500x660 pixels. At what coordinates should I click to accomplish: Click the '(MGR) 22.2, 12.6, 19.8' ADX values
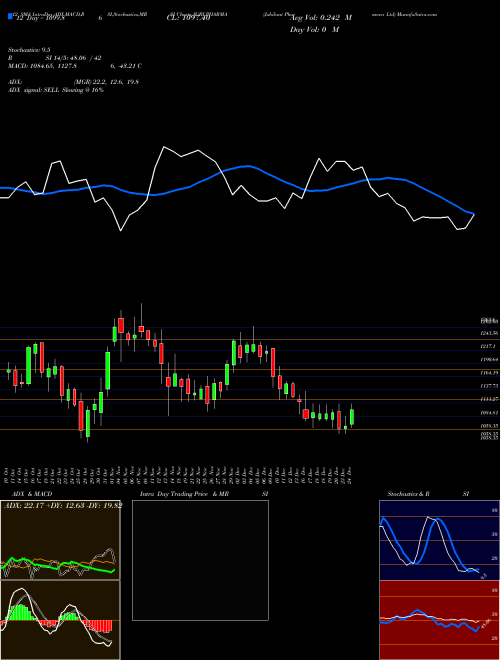(x=106, y=82)
